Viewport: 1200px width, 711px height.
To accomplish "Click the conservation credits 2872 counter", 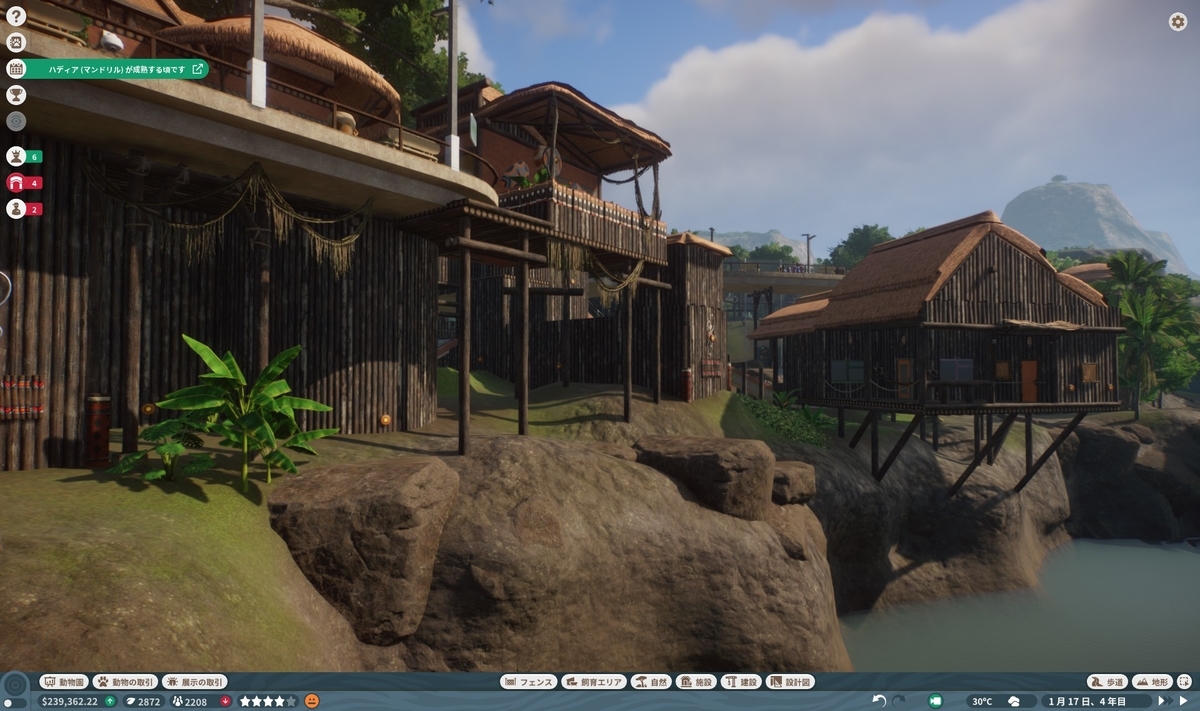I will (x=142, y=701).
